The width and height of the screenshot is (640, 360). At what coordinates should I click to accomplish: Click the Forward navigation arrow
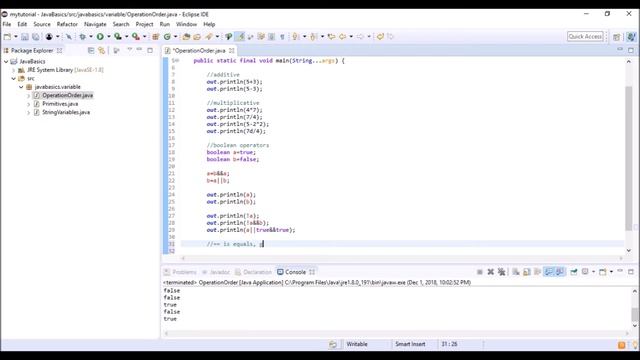pos(360,37)
